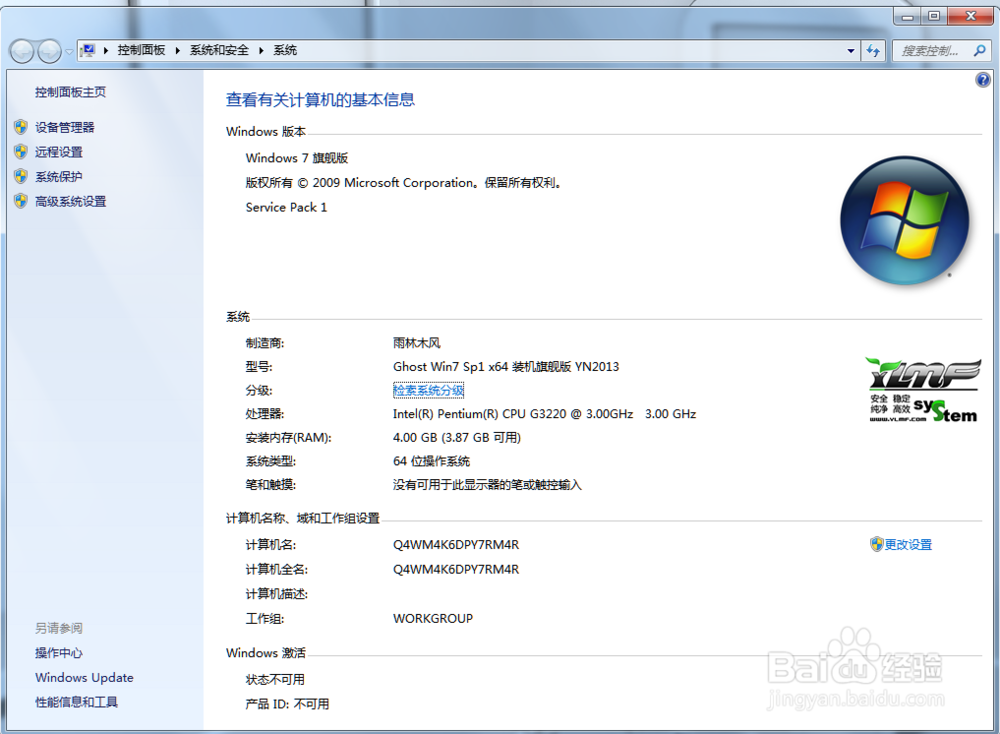The image size is (1000, 734).
Task: Open recent pages dropdown beside navigation arrows
Action: (x=69, y=52)
